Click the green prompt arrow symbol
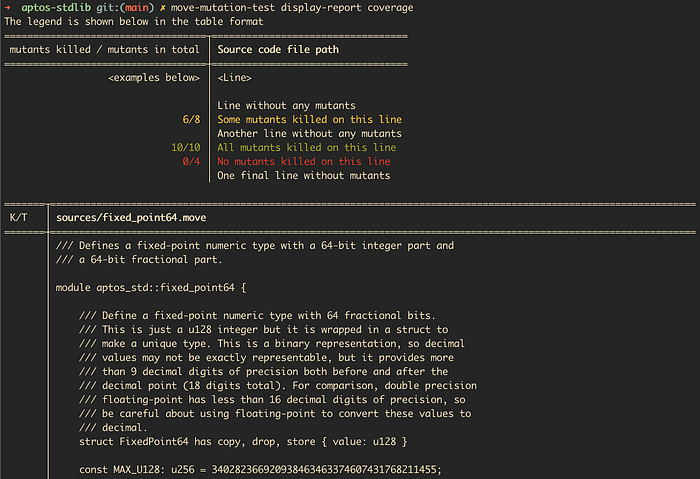Screen dimensions: 700x479 8,8
